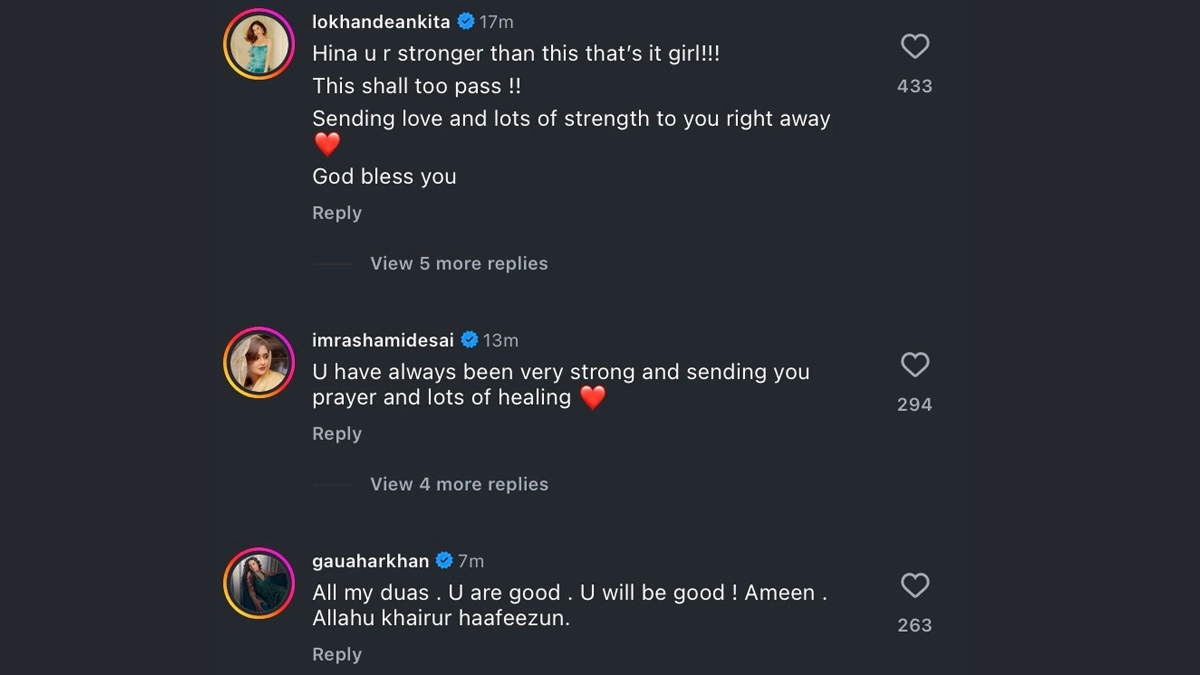Screen dimensions: 1200x675
Task: Click verified badge next to imrashamidesai
Action: [x=469, y=340]
